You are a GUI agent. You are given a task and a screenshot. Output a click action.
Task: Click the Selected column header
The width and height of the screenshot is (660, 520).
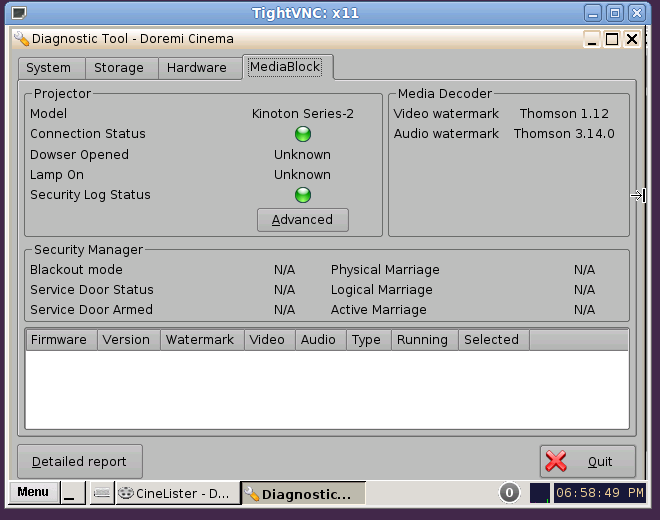click(x=494, y=340)
